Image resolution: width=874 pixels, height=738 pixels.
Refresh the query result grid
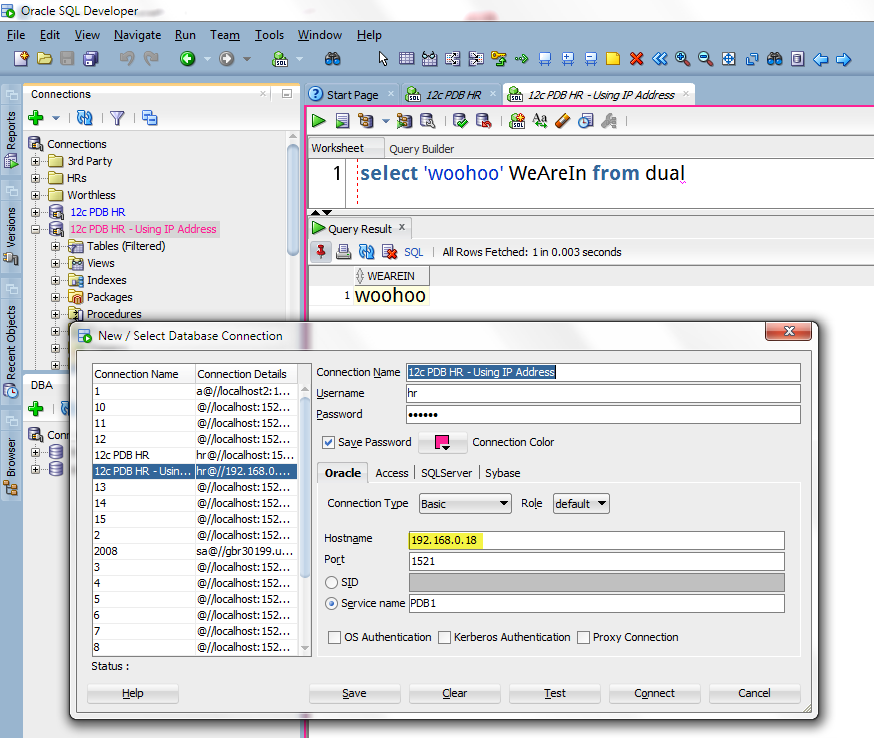[x=366, y=252]
